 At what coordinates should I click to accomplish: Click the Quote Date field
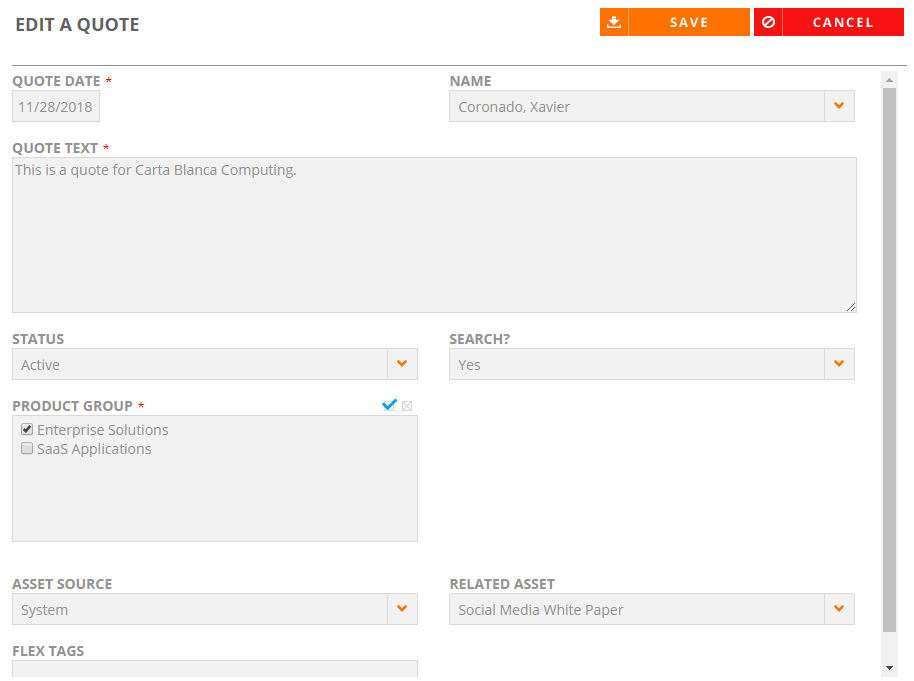56,106
